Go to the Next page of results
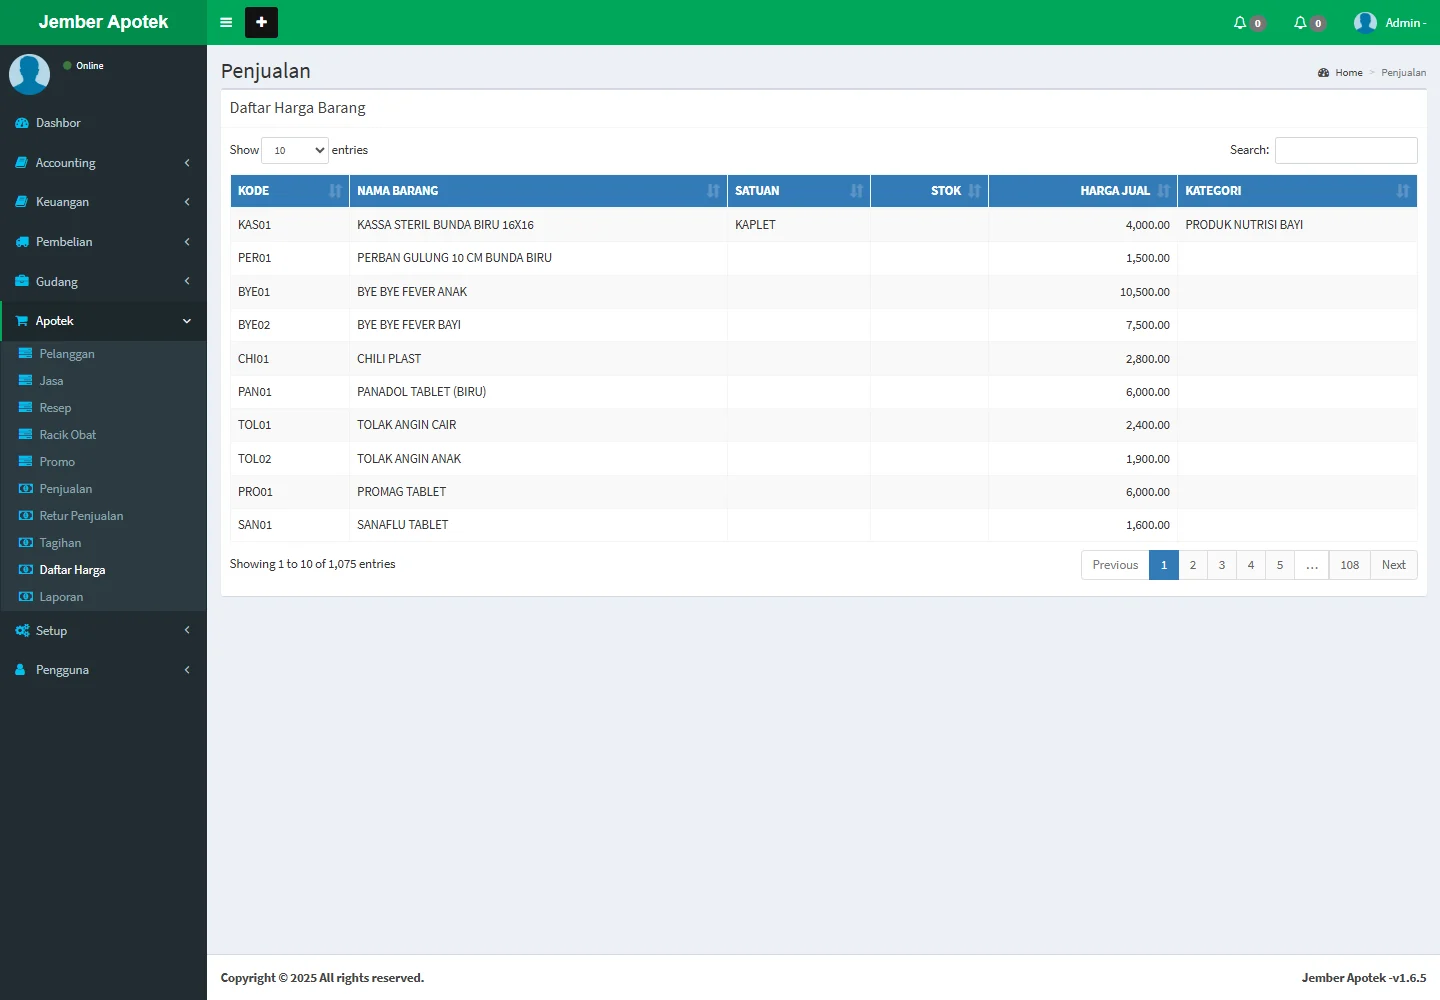Image resolution: width=1440 pixels, height=1000 pixels. (1393, 565)
